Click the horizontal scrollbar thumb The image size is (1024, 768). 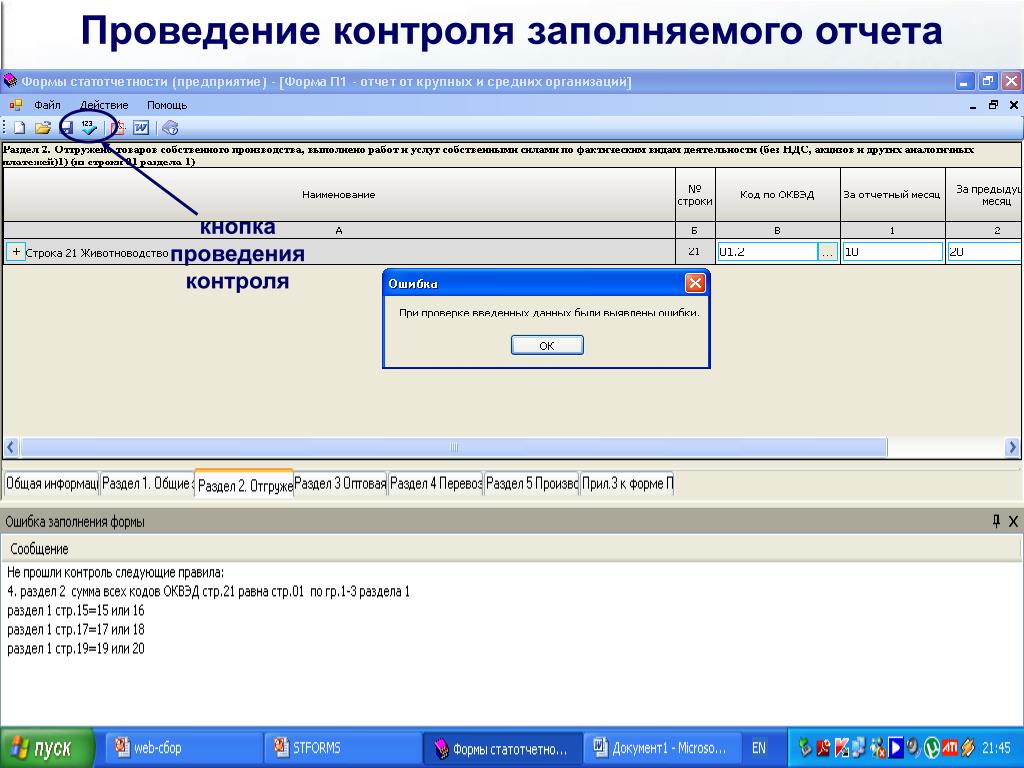[454, 447]
